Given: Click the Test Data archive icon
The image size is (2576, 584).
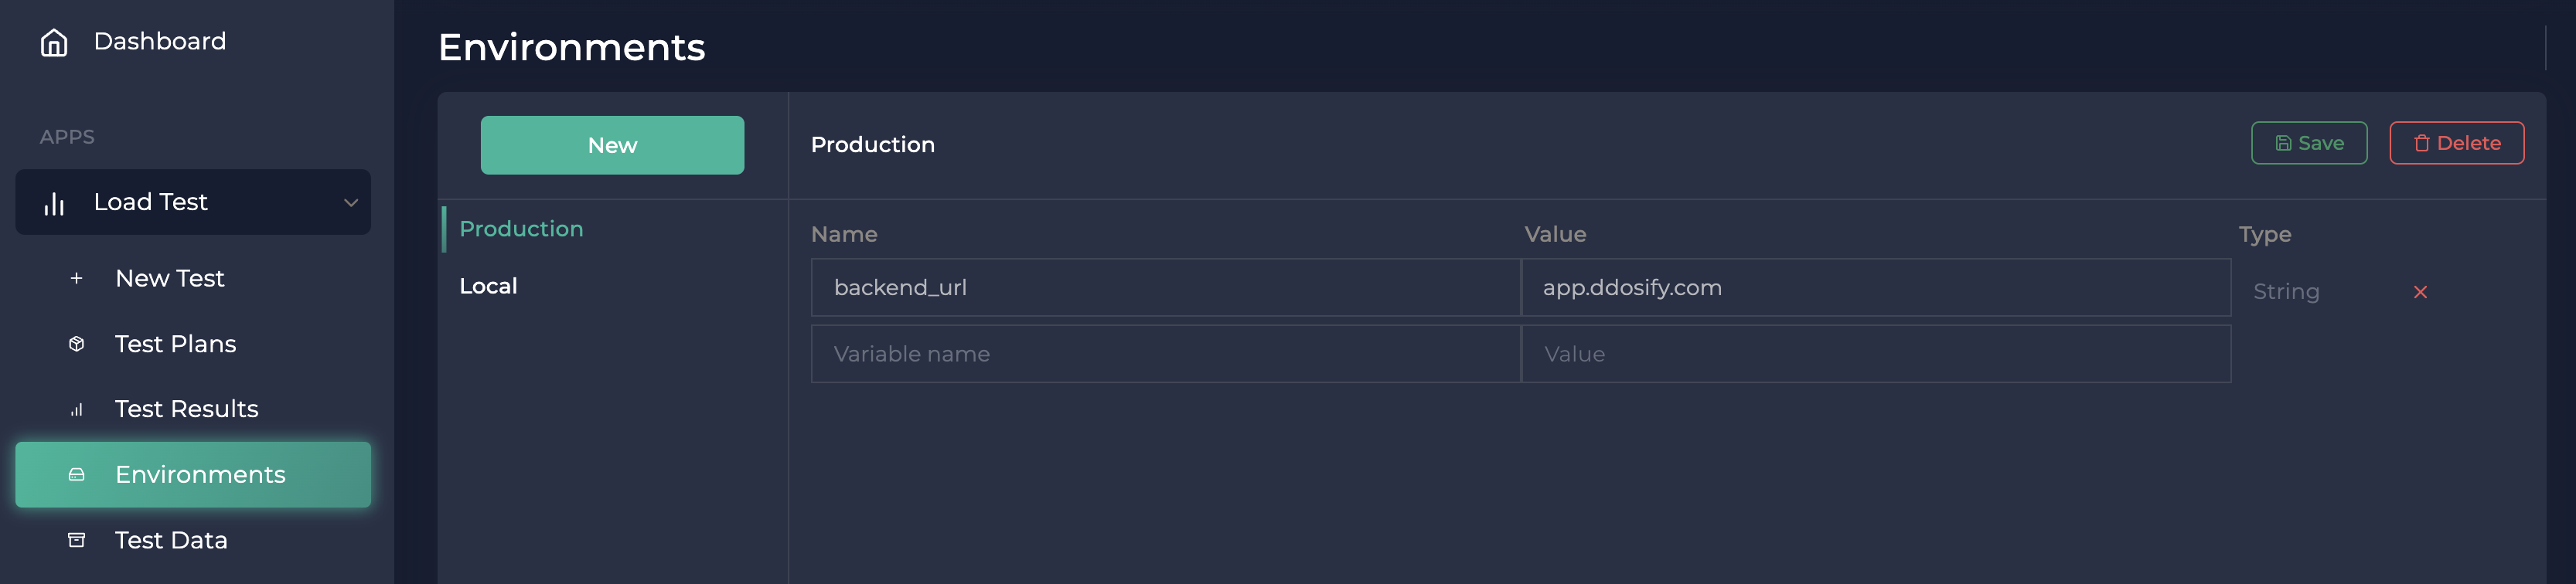Looking at the screenshot, I should point(77,540).
